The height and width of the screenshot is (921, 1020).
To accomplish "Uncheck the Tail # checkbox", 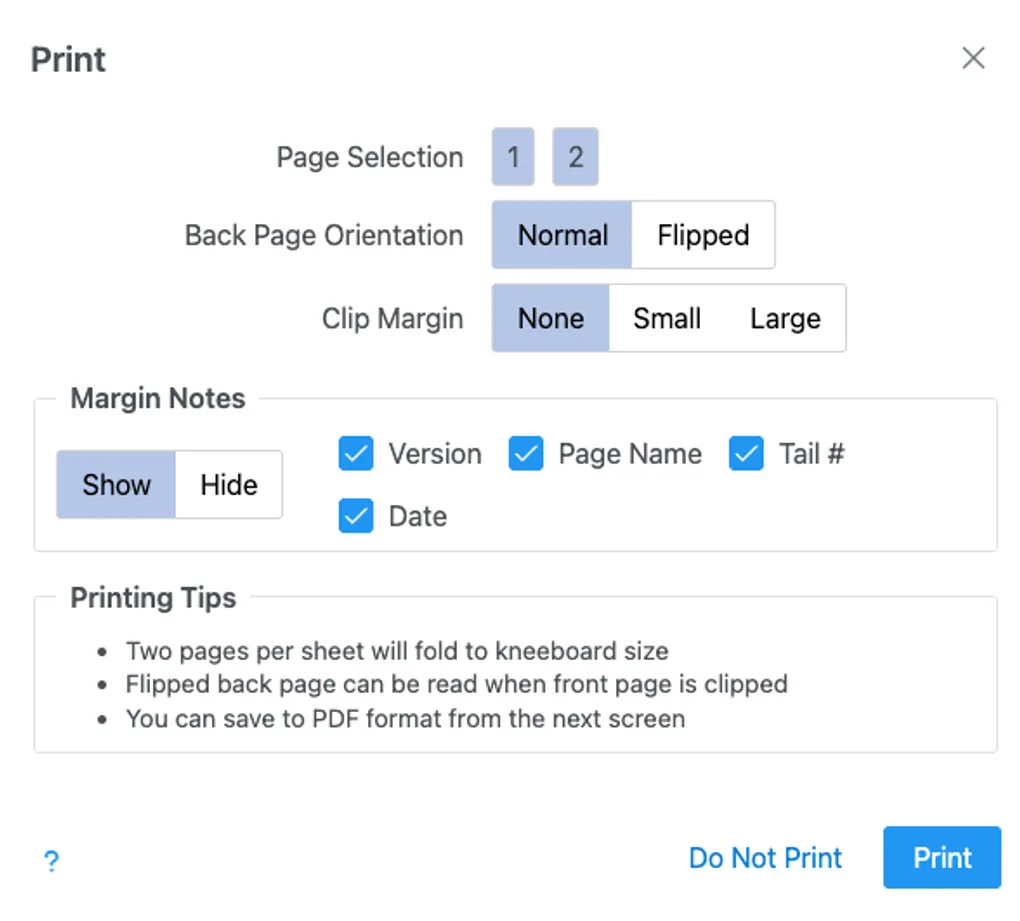I will [746, 454].
